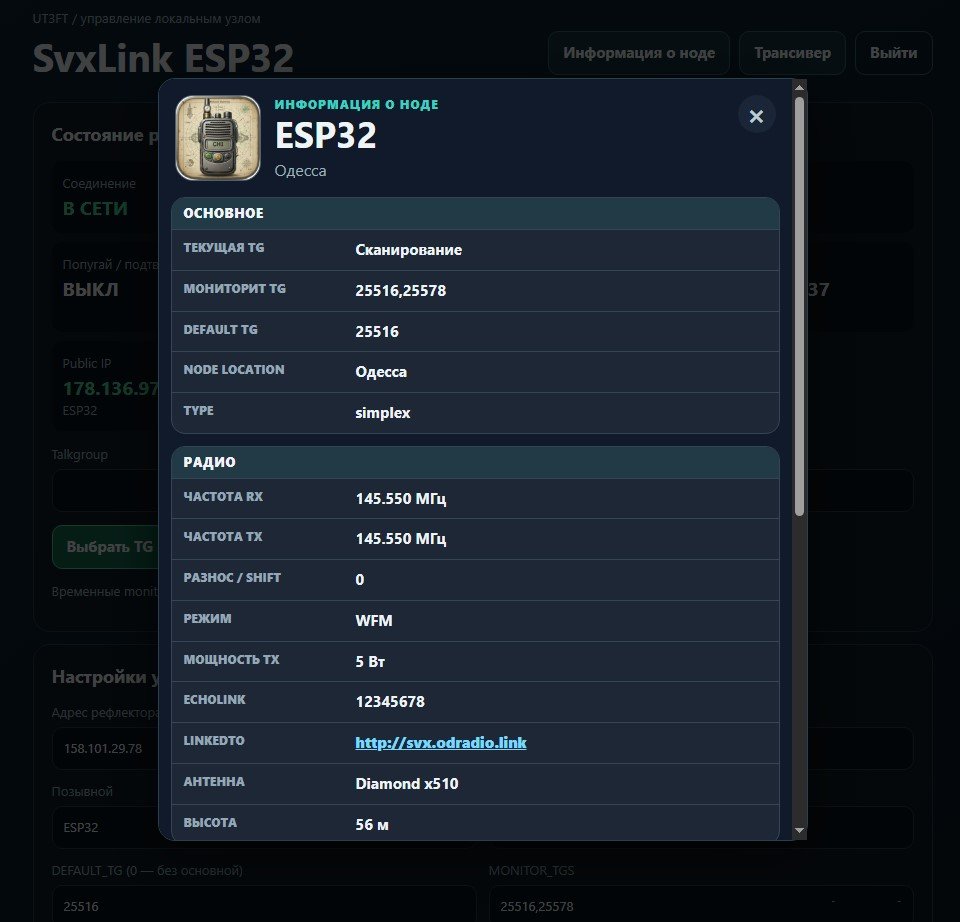Select the antenna value 'Diamond x510'
Screen dimensions: 960x922
[407, 784]
